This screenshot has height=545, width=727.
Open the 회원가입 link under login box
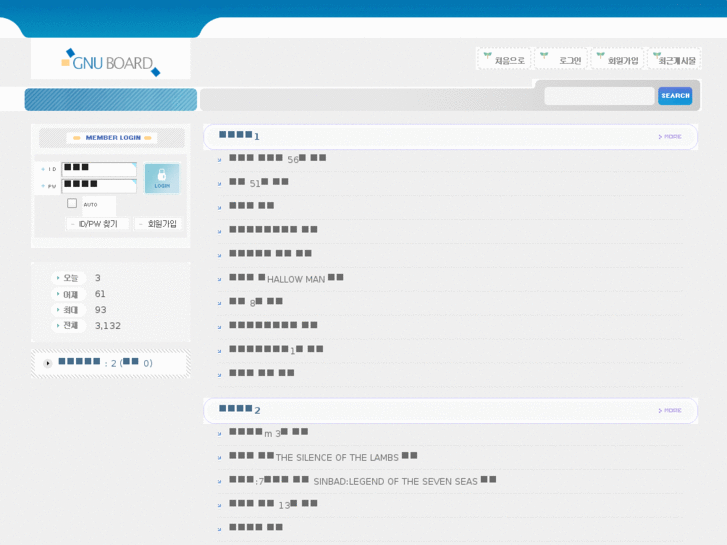pos(158,224)
